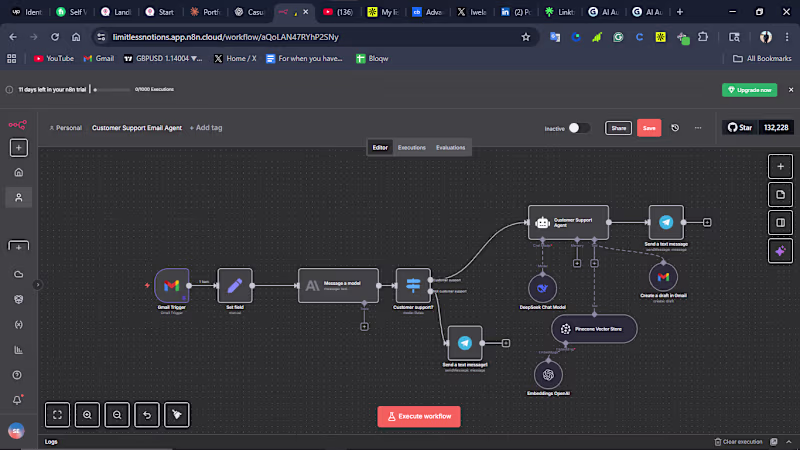Switch to the Executions tab
Viewport: 800px width, 450px height.
click(x=412, y=147)
